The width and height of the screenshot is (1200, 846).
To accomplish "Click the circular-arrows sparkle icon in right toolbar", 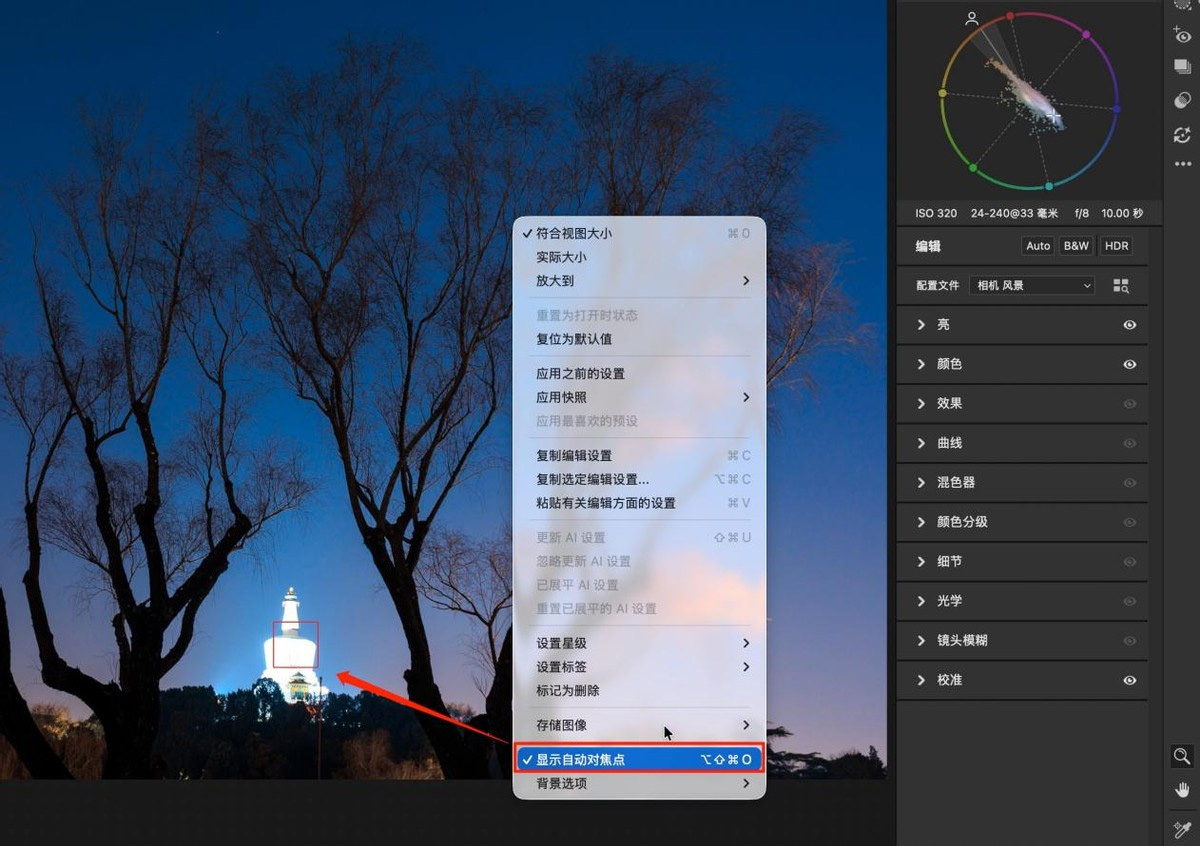I will (x=1182, y=134).
